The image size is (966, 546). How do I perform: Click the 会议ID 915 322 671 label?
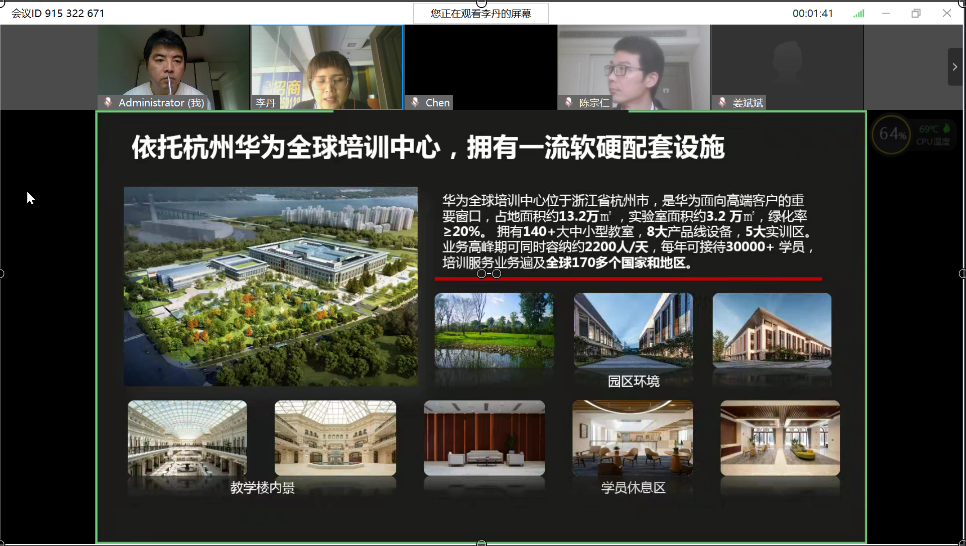coord(58,13)
